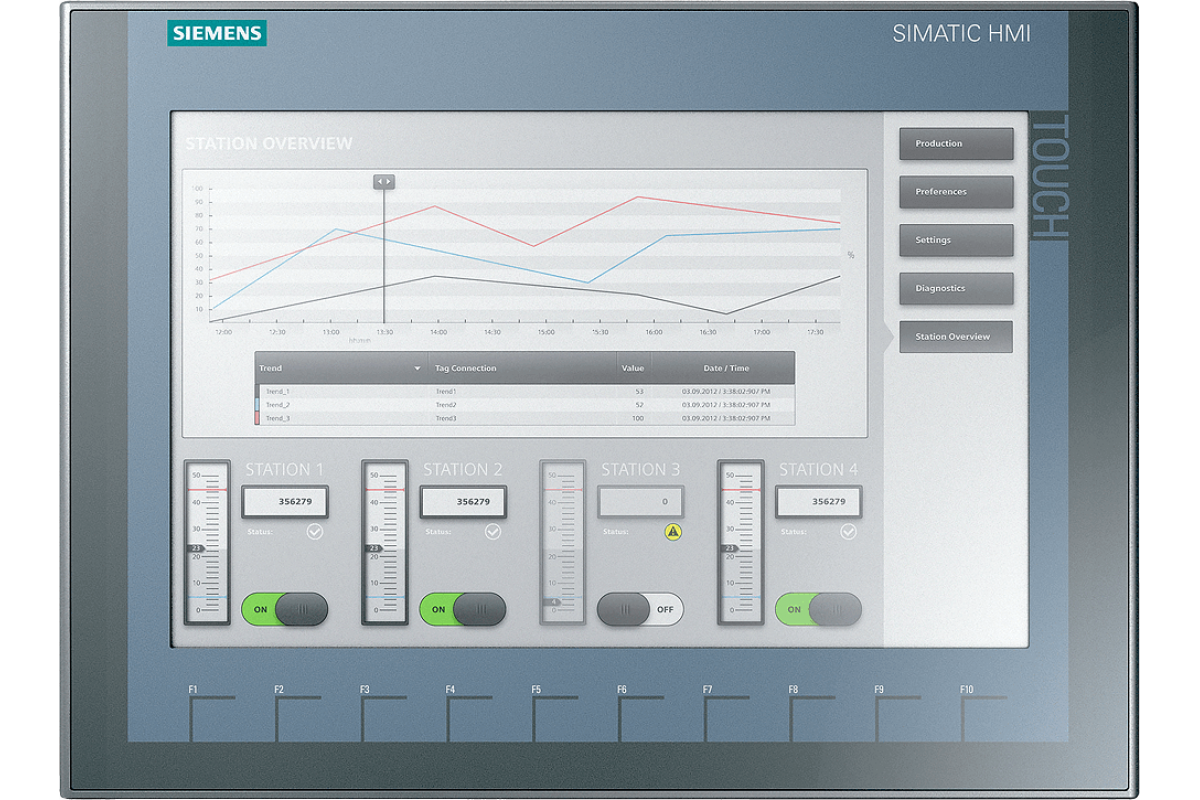Open the Preferences button
The height and width of the screenshot is (800, 1200).
tap(956, 192)
